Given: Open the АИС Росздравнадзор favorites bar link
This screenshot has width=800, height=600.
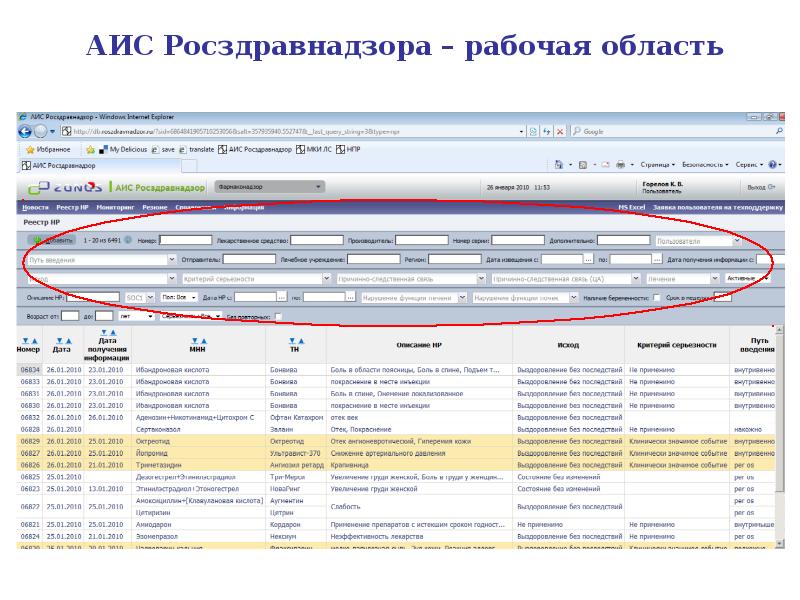Looking at the screenshot, I should click(x=255, y=149).
